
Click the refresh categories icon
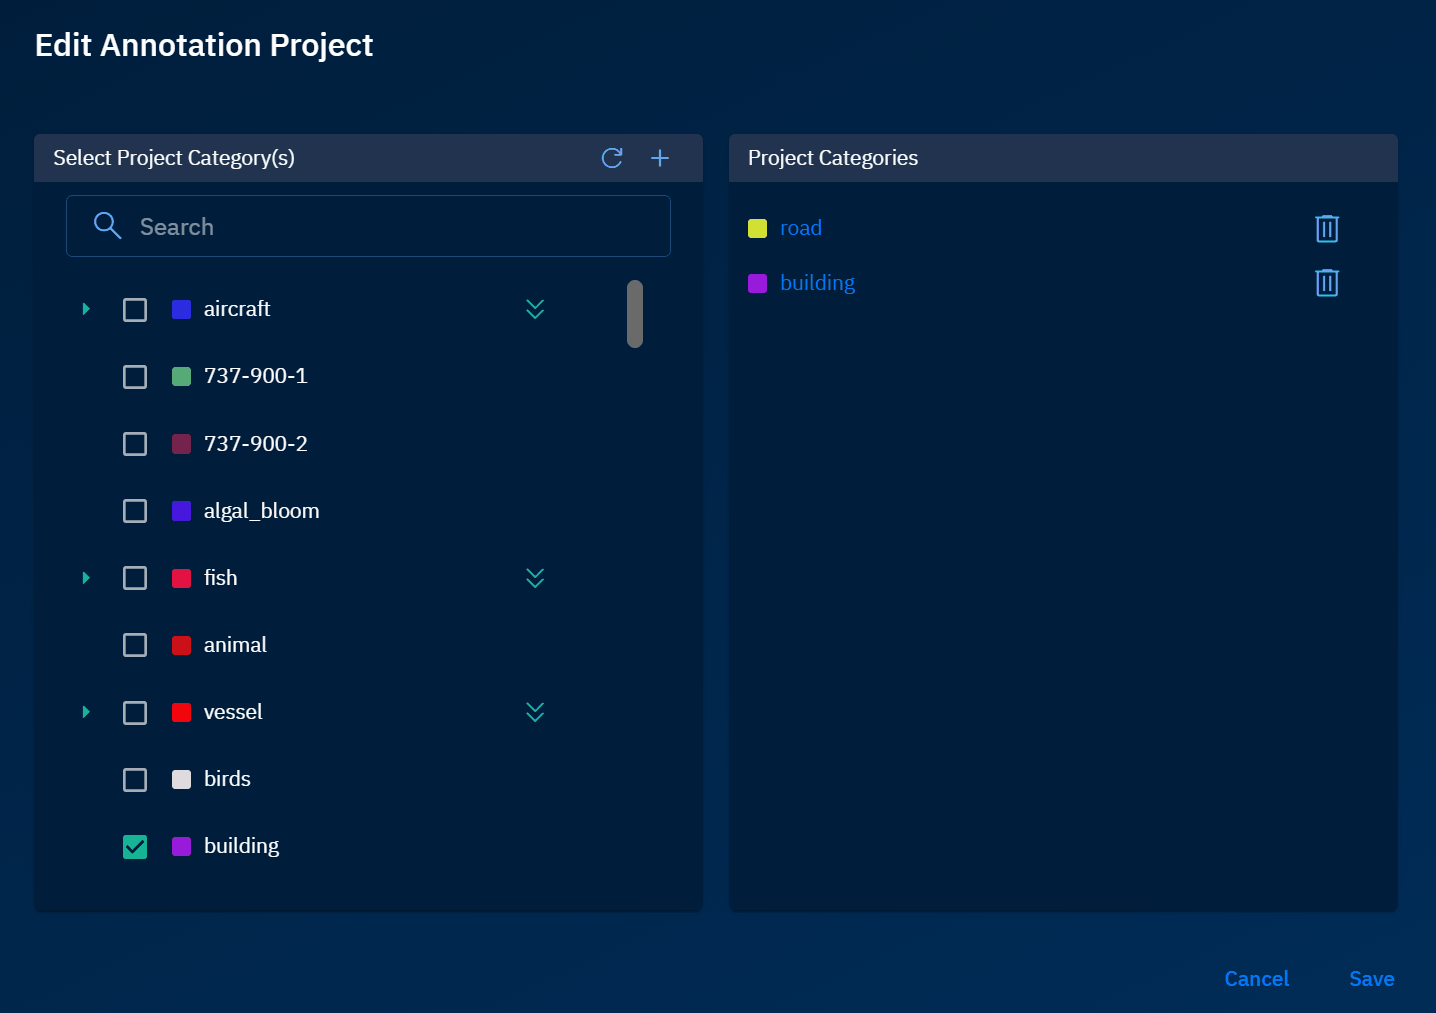pos(612,158)
